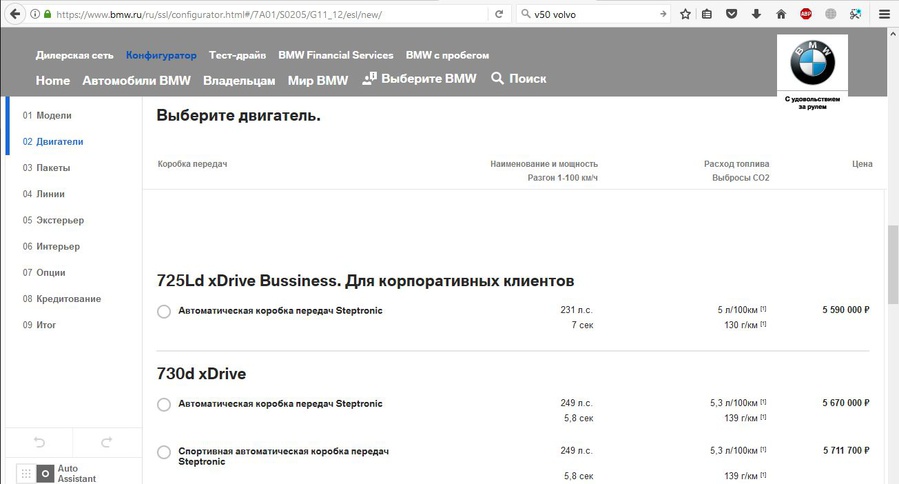Open the Firefox hamburger menu
Viewport: 899px width, 484px height.
[x=884, y=14]
